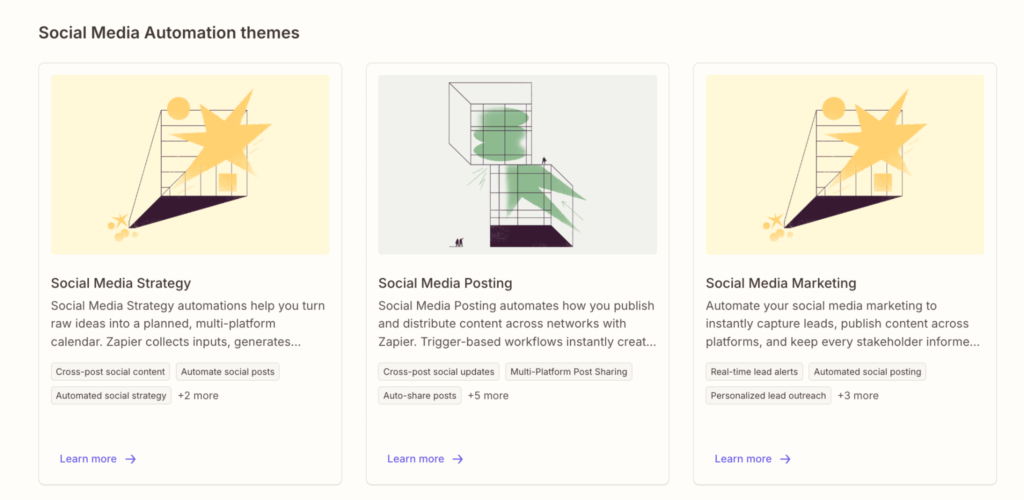Viewport: 1024px width, 500px height.
Task: Select the Auto-share posts tag
Action: point(420,396)
